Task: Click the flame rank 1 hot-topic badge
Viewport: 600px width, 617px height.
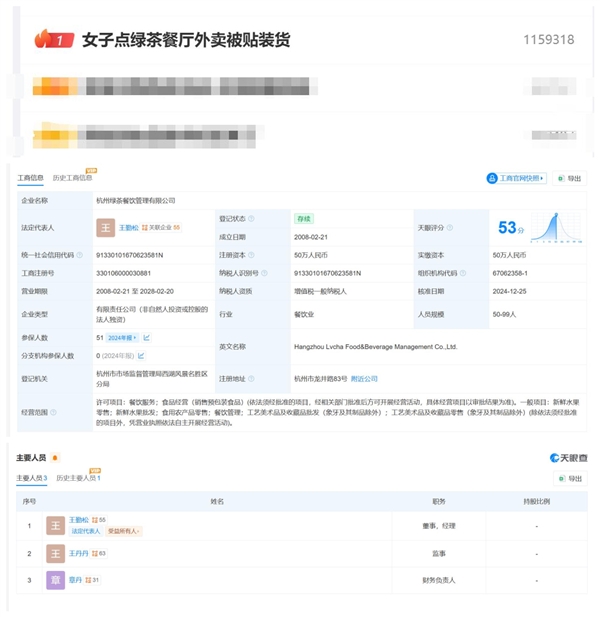Action: point(54,40)
